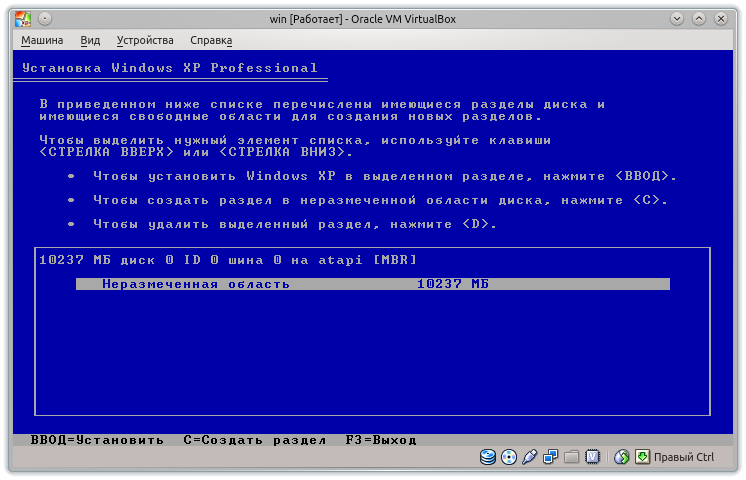746x480 pixels.
Task: Click the virtualization CPU chip status icon
Action: coord(592,457)
